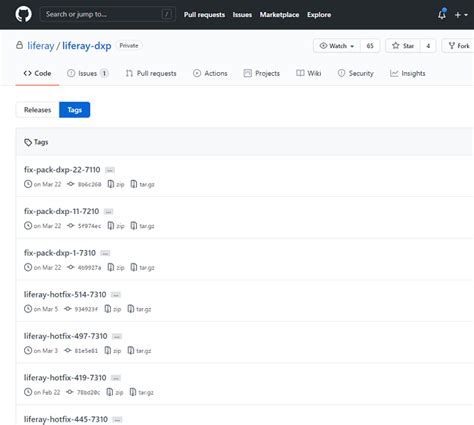Fork the repository
This screenshot has width=474, height=425.
coord(459,46)
